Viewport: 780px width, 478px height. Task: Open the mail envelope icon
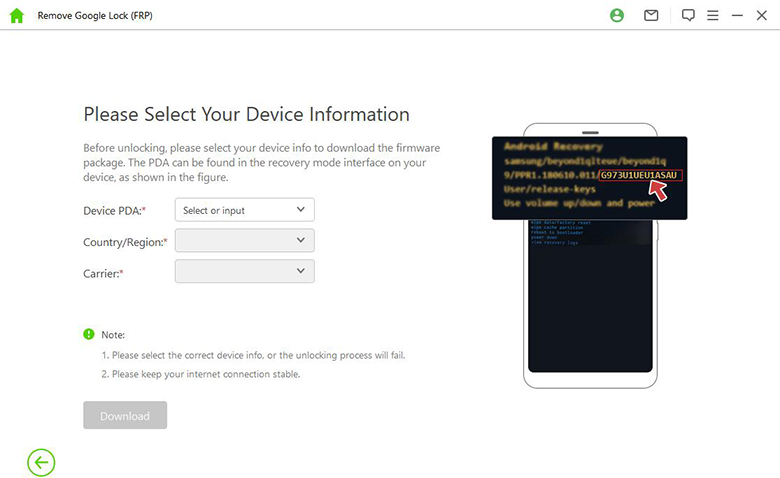pyautogui.click(x=651, y=16)
